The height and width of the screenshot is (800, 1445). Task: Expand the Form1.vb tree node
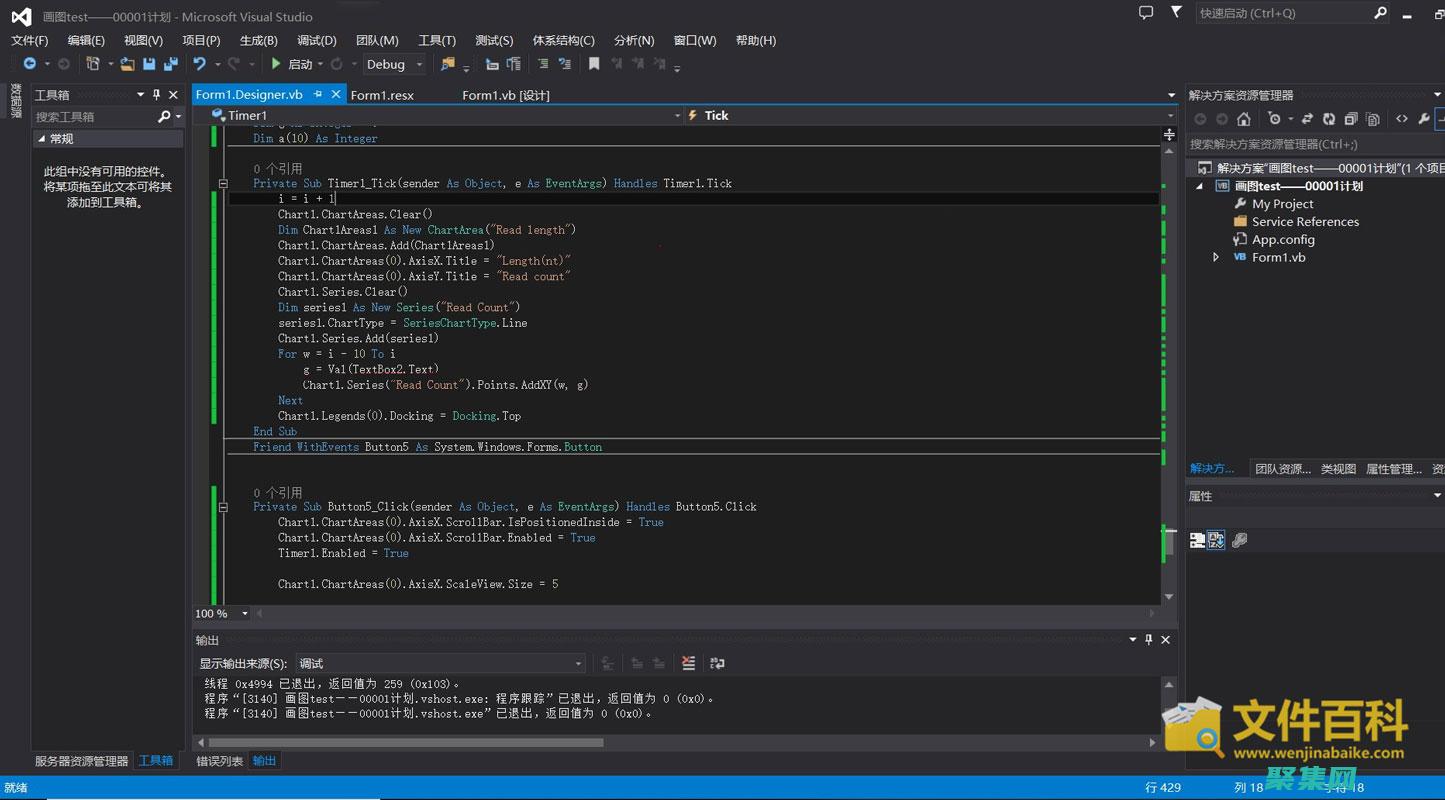pyautogui.click(x=1216, y=257)
